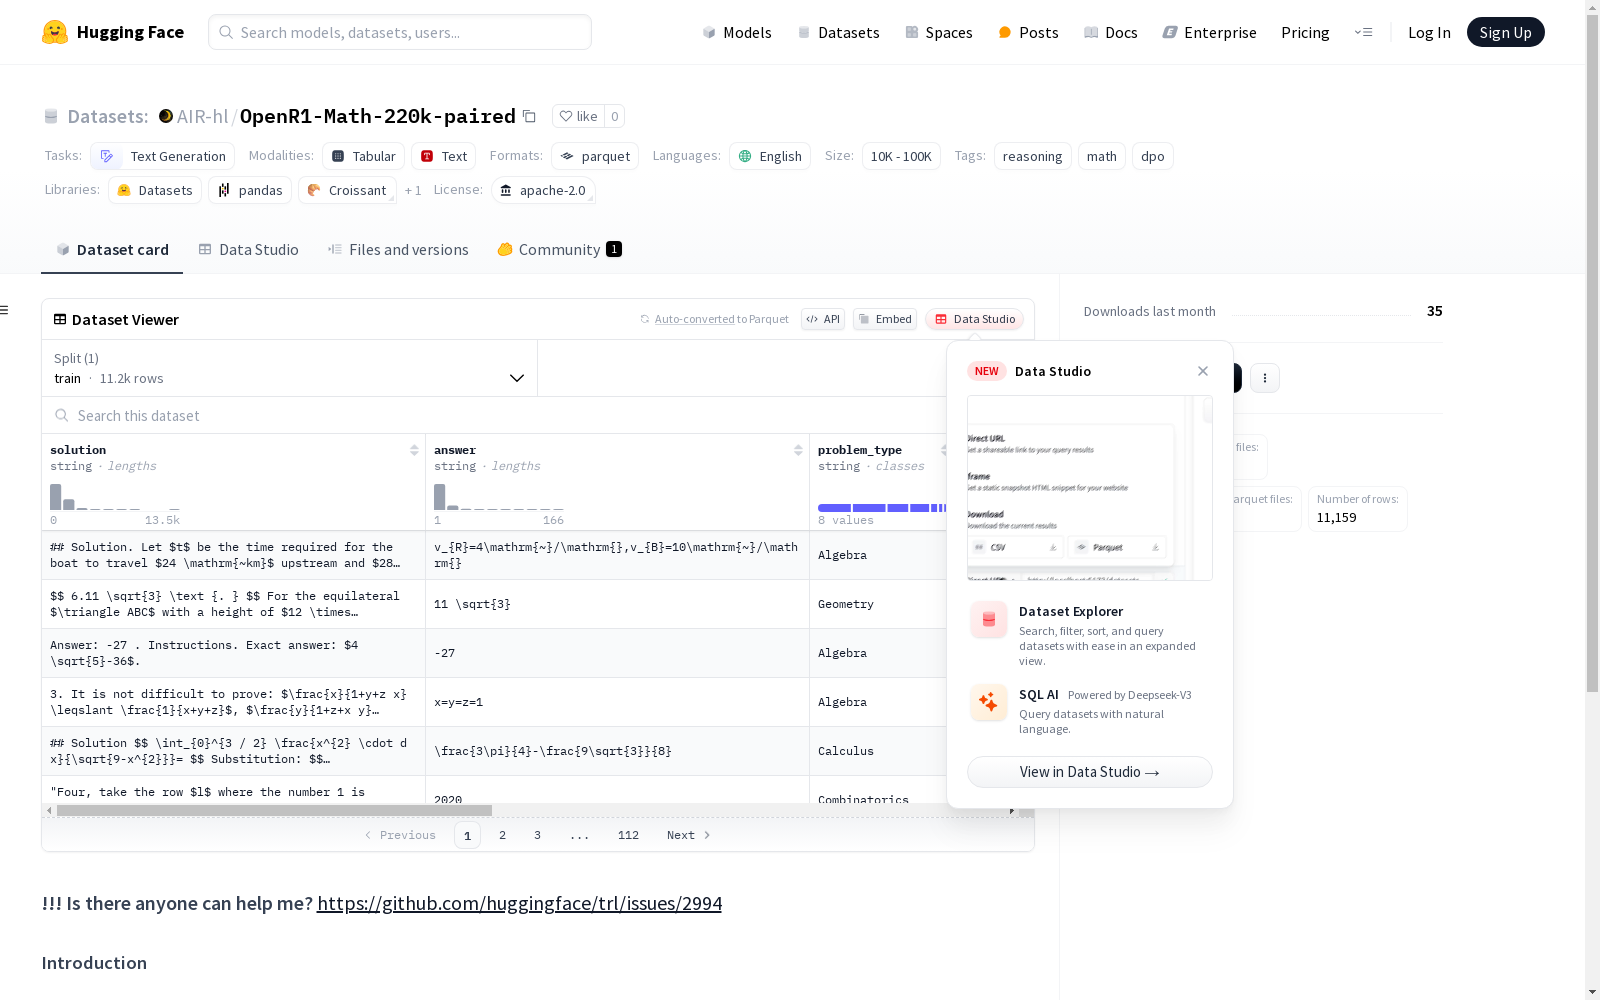Click the API button in Dataset Viewer
The height and width of the screenshot is (1000, 1600).
823,319
